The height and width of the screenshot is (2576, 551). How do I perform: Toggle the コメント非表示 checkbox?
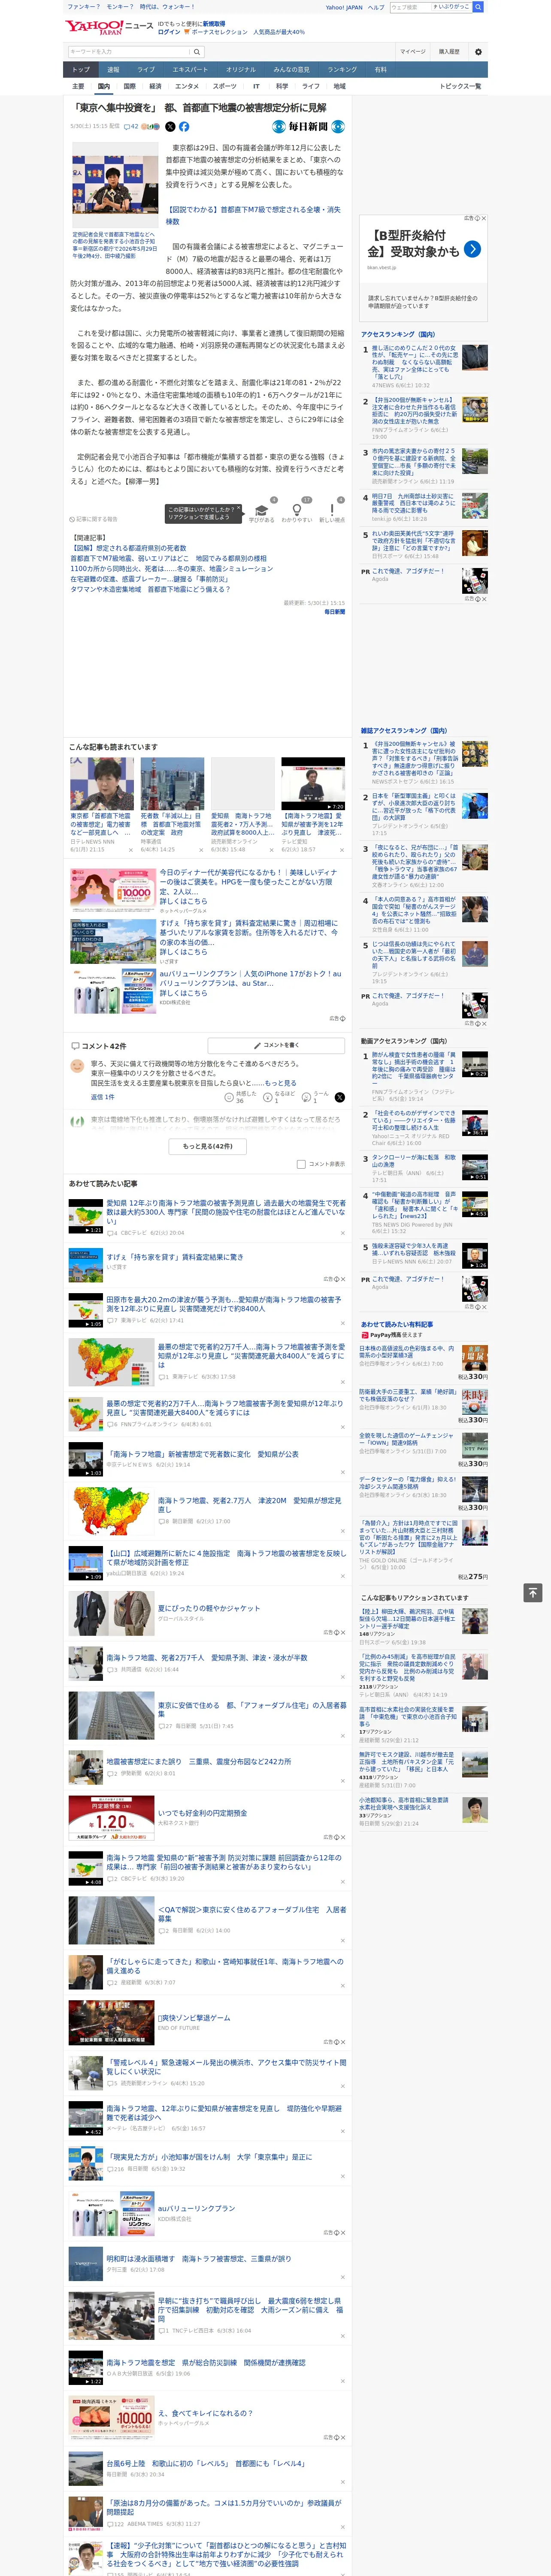301,1164
